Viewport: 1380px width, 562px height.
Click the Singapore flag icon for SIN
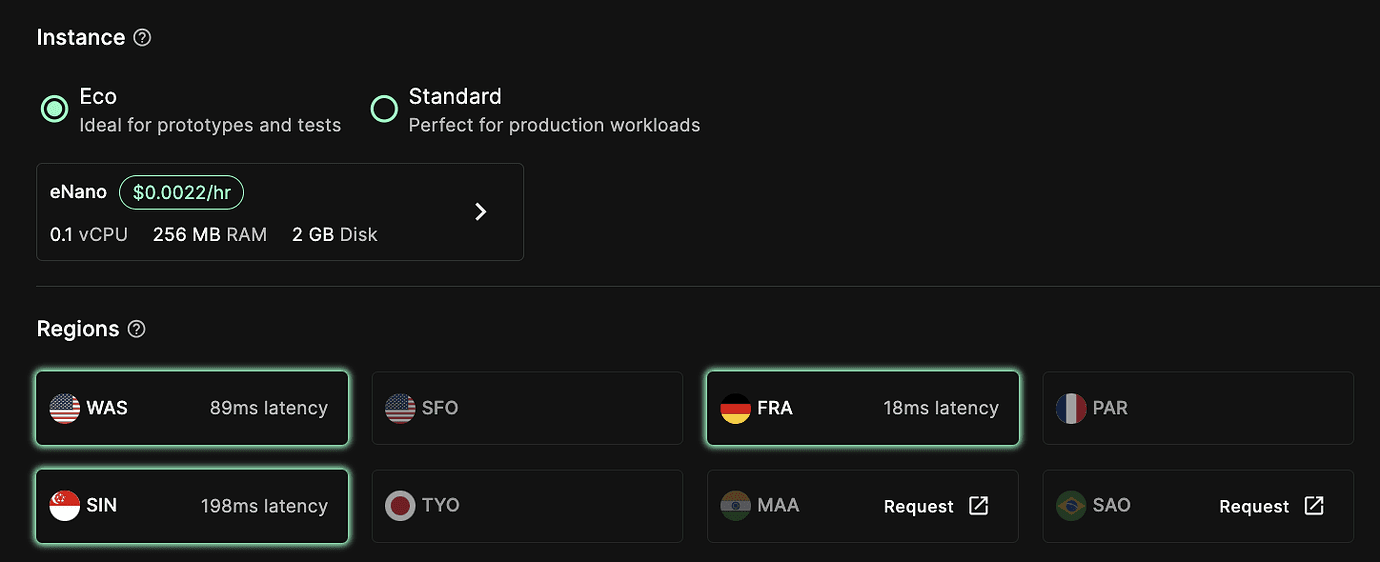point(65,506)
